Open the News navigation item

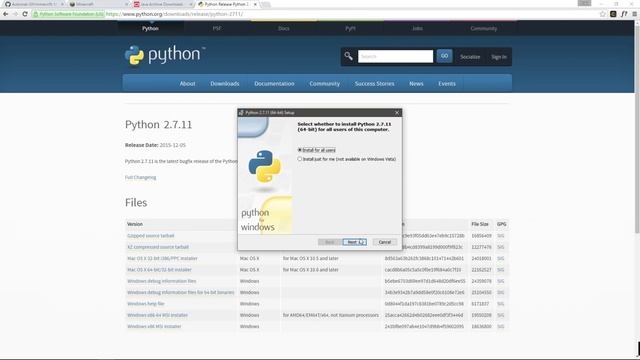[x=416, y=84]
